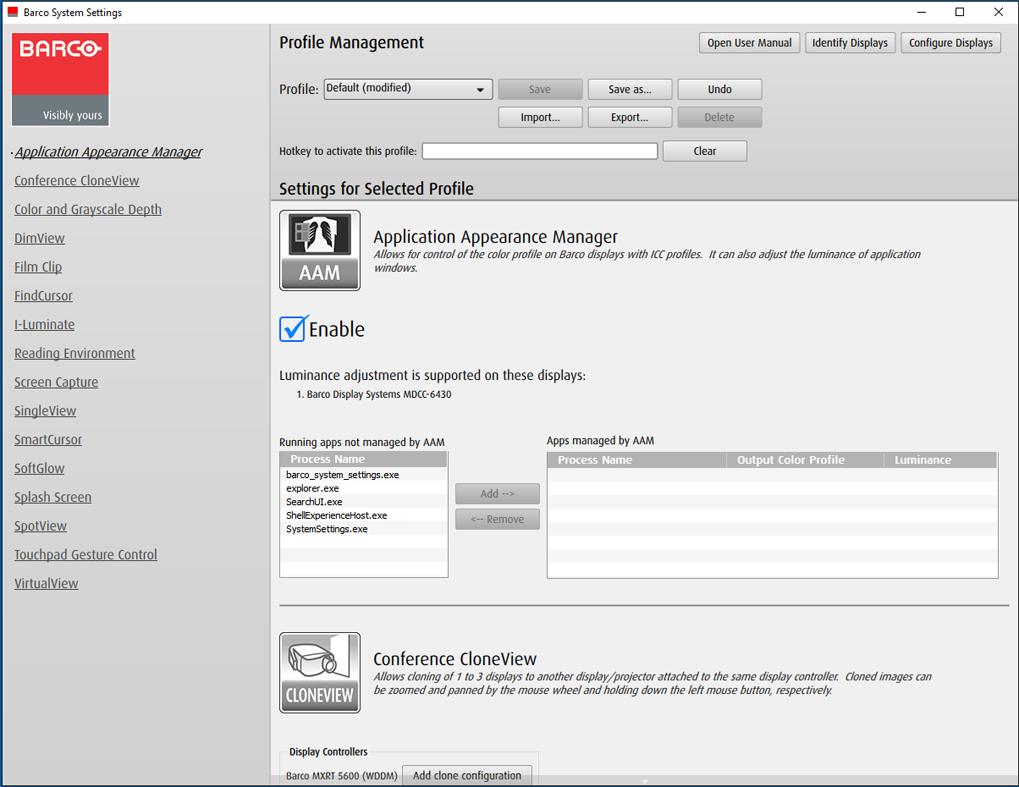Open the VirtualView link

click(x=46, y=584)
